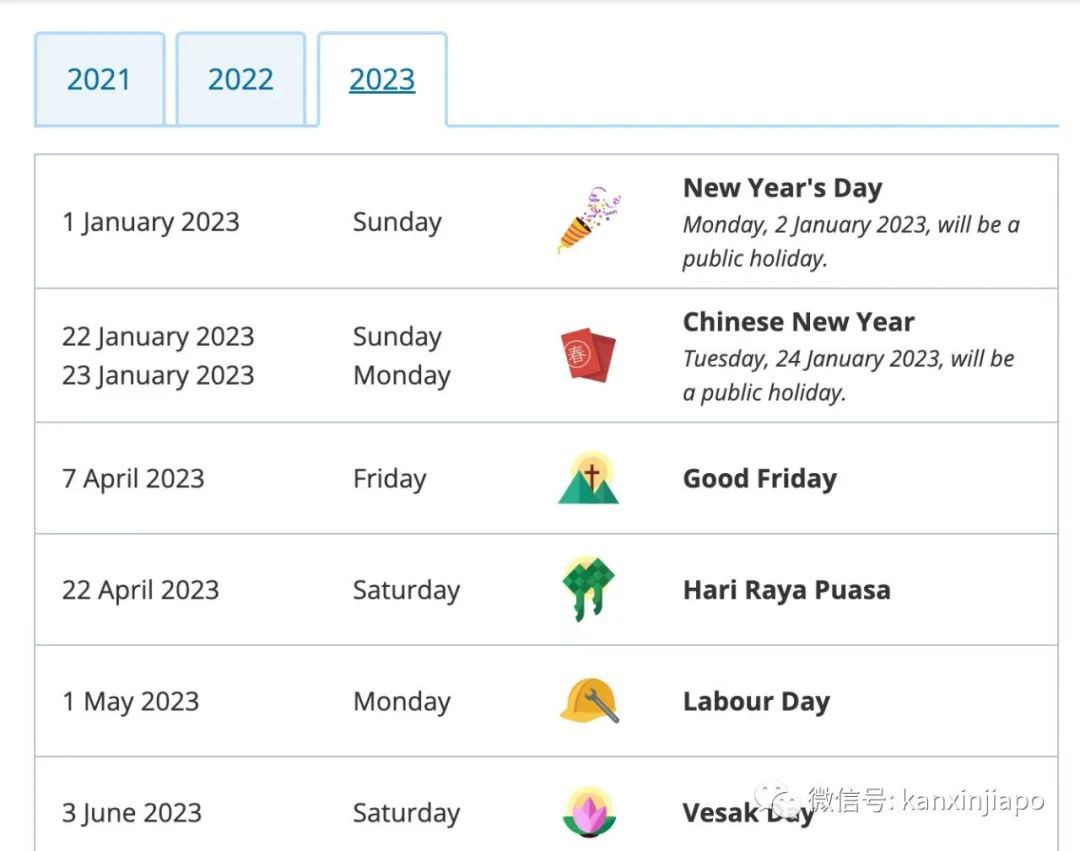Select the date 22 April 2023

[x=140, y=590]
